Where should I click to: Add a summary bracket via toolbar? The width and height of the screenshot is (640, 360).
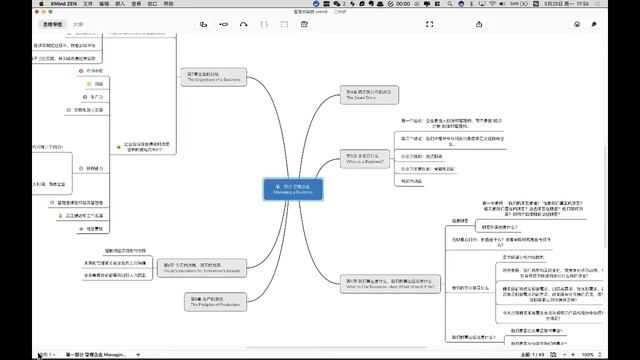click(x=264, y=24)
